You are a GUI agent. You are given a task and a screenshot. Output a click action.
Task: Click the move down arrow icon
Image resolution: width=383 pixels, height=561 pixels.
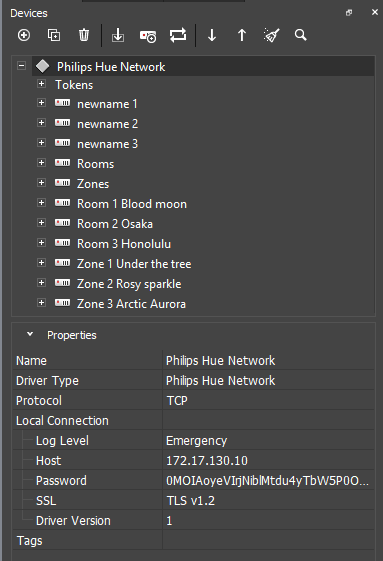point(212,35)
